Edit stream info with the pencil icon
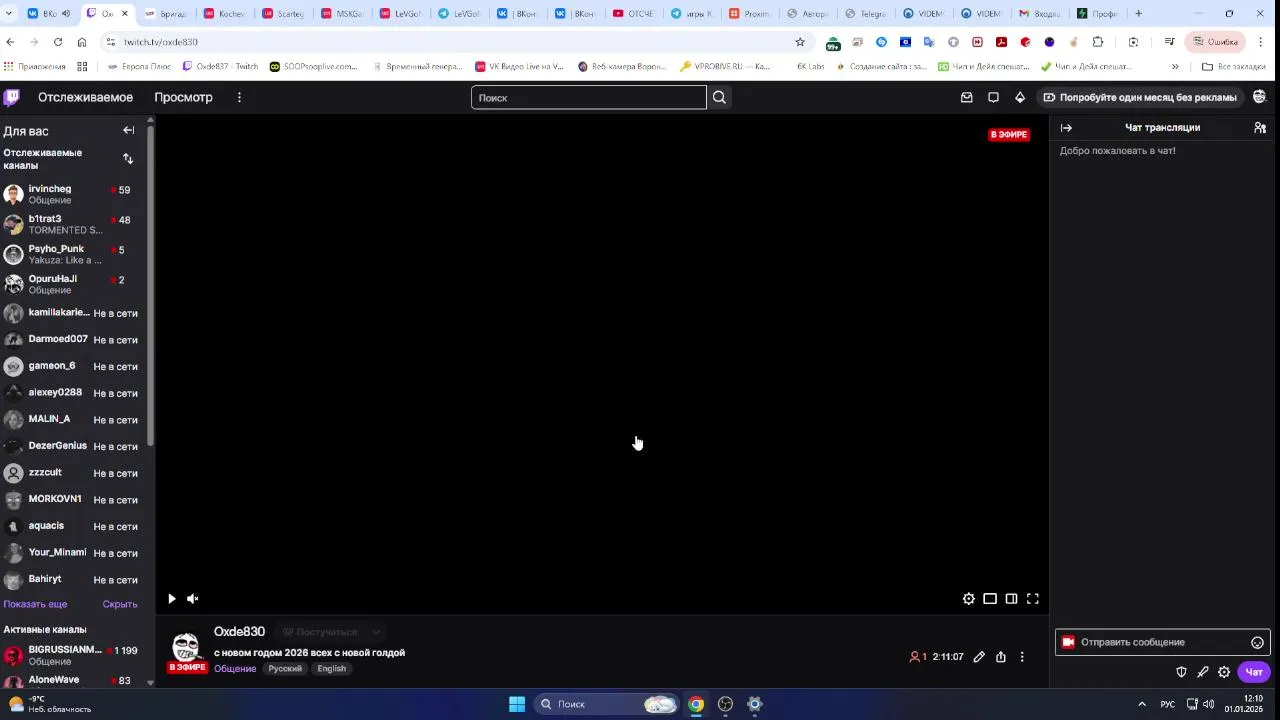Image resolution: width=1280 pixels, height=720 pixels. [979, 657]
